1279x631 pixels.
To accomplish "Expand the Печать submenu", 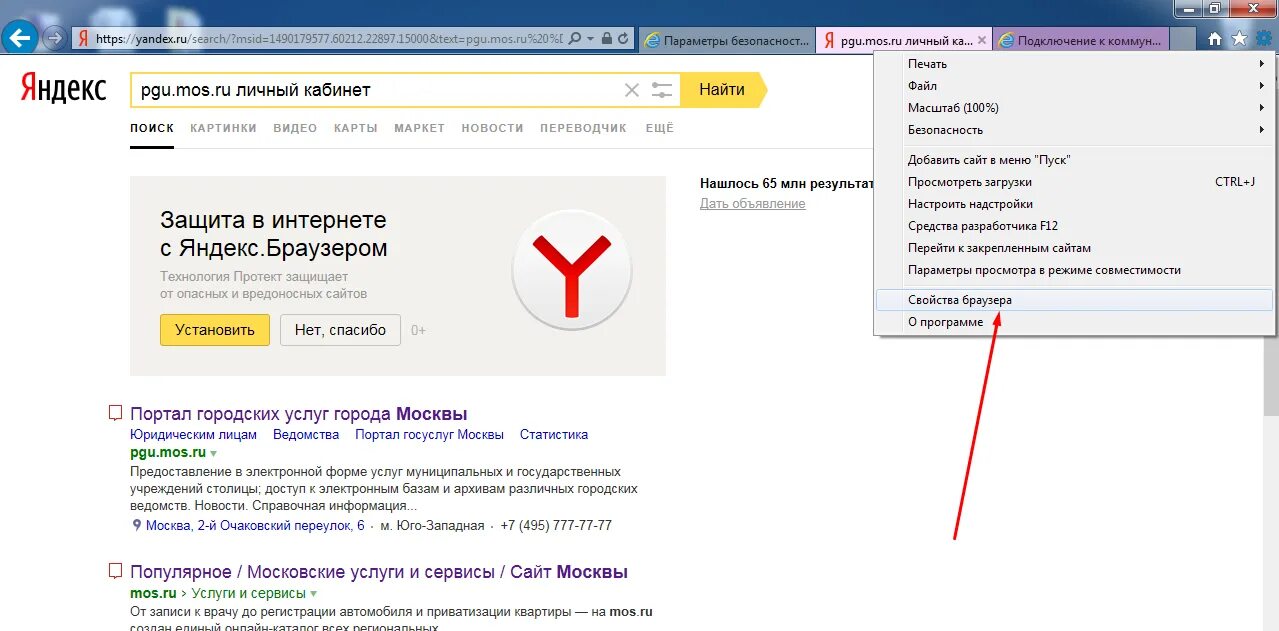I will [1073, 64].
